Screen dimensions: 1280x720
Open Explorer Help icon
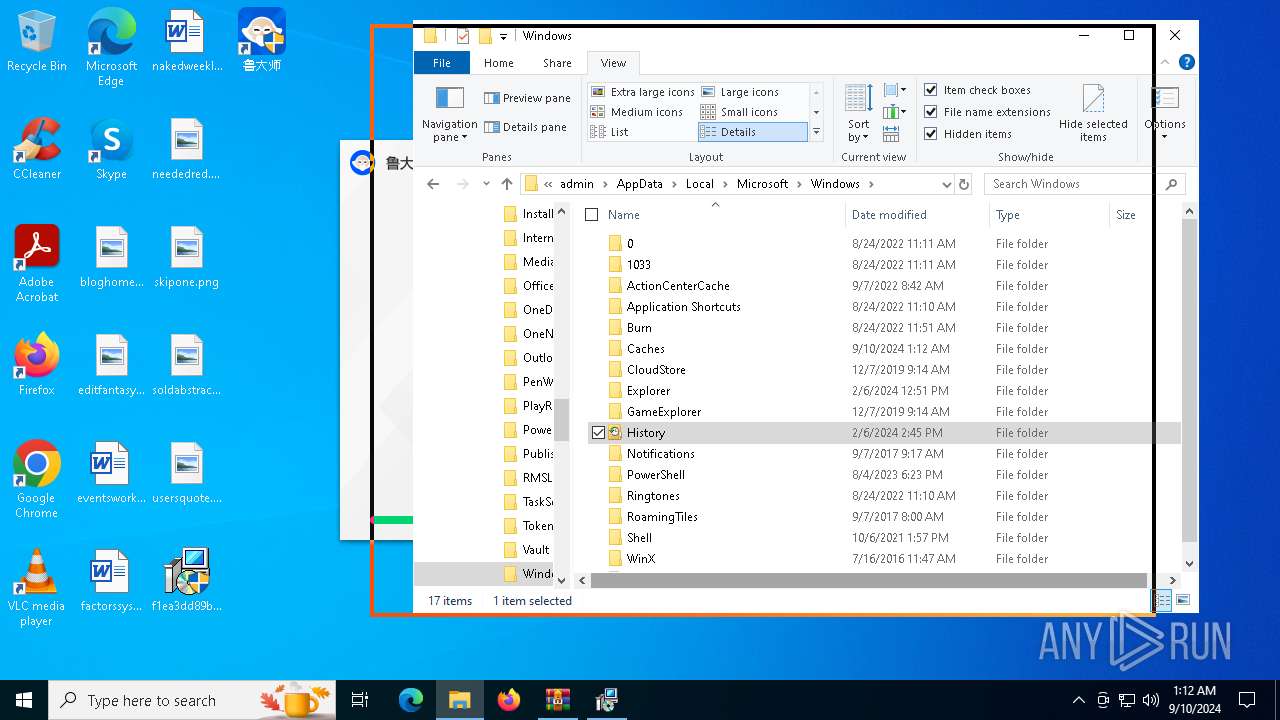pyautogui.click(x=1186, y=62)
